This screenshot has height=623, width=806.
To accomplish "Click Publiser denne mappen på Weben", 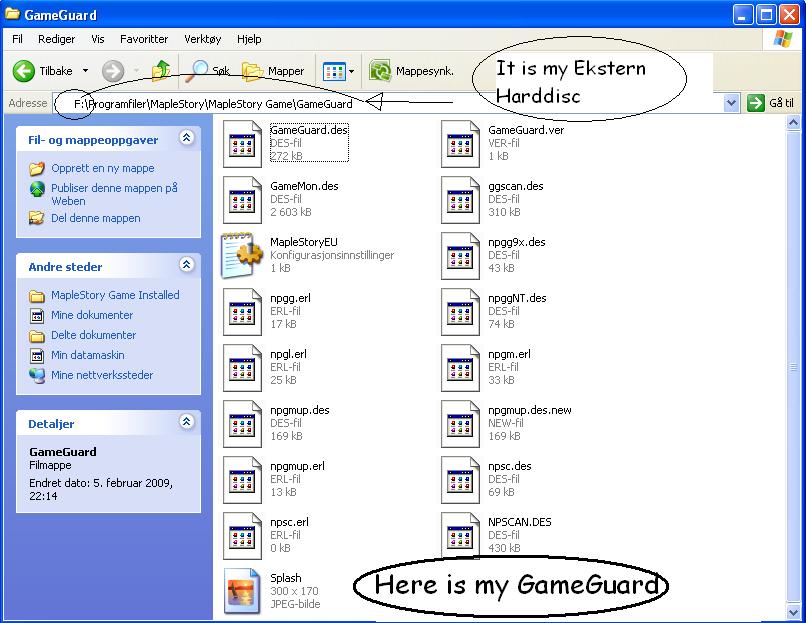I will [x=114, y=194].
